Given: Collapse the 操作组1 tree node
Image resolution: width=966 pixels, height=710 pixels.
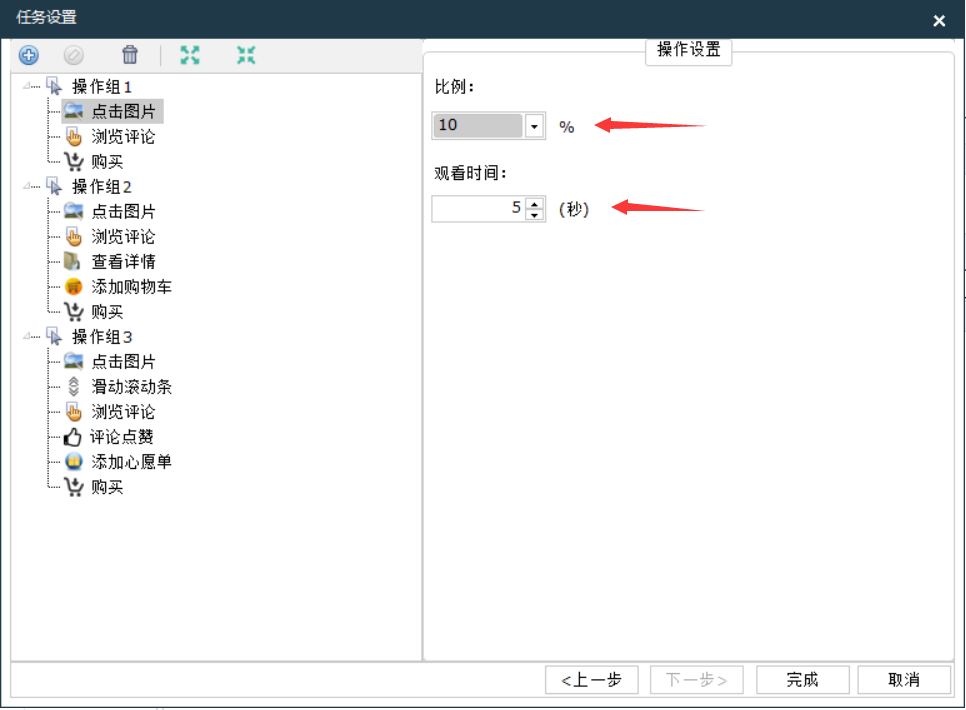Looking at the screenshot, I should click(x=26, y=86).
